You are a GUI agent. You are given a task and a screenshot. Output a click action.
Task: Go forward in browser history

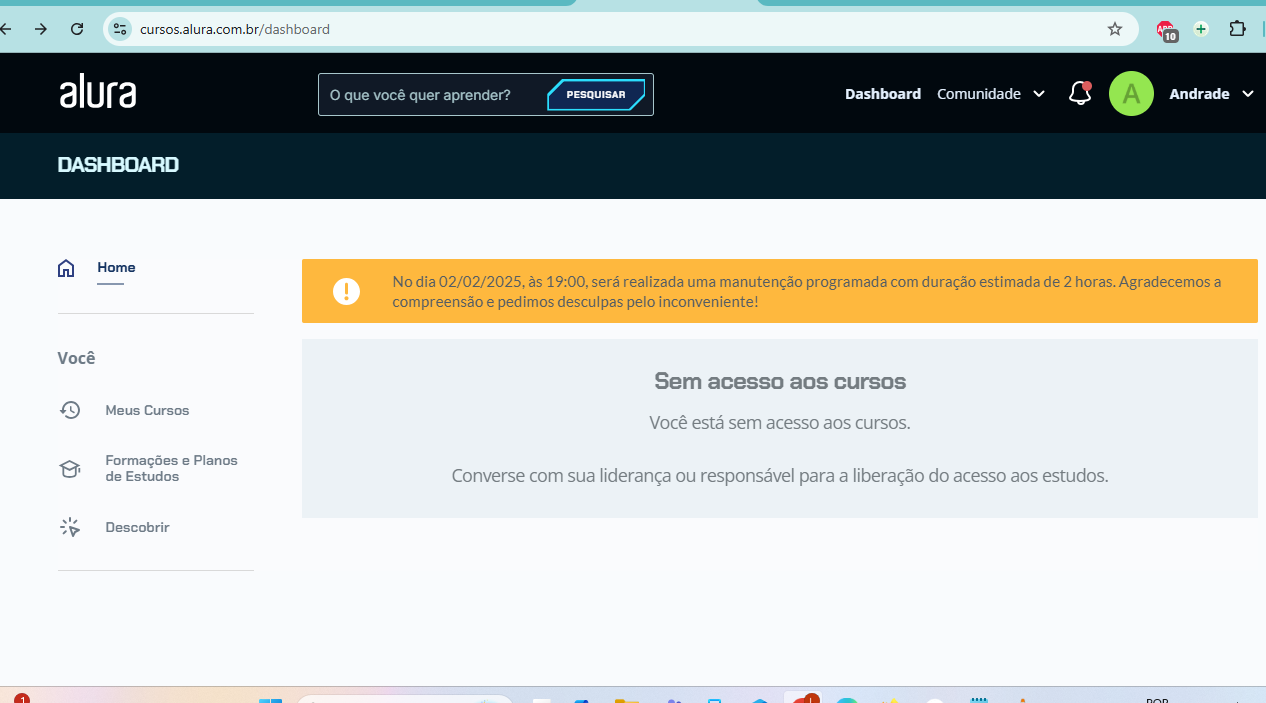pyautogui.click(x=41, y=29)
